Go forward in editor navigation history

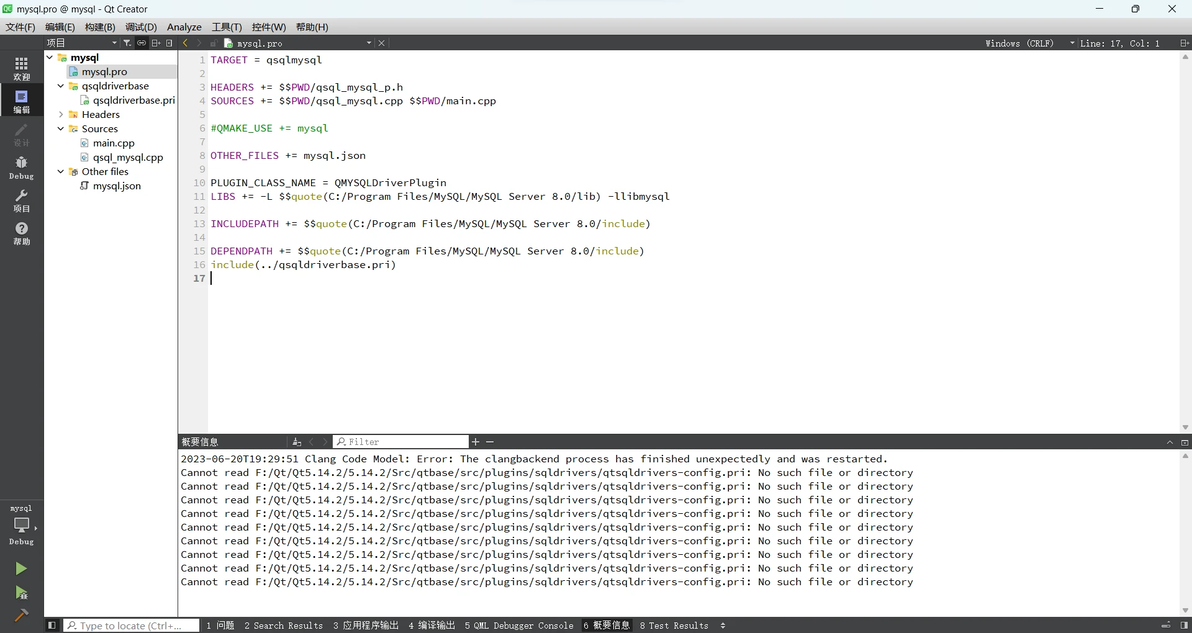[x=199, y=43]
